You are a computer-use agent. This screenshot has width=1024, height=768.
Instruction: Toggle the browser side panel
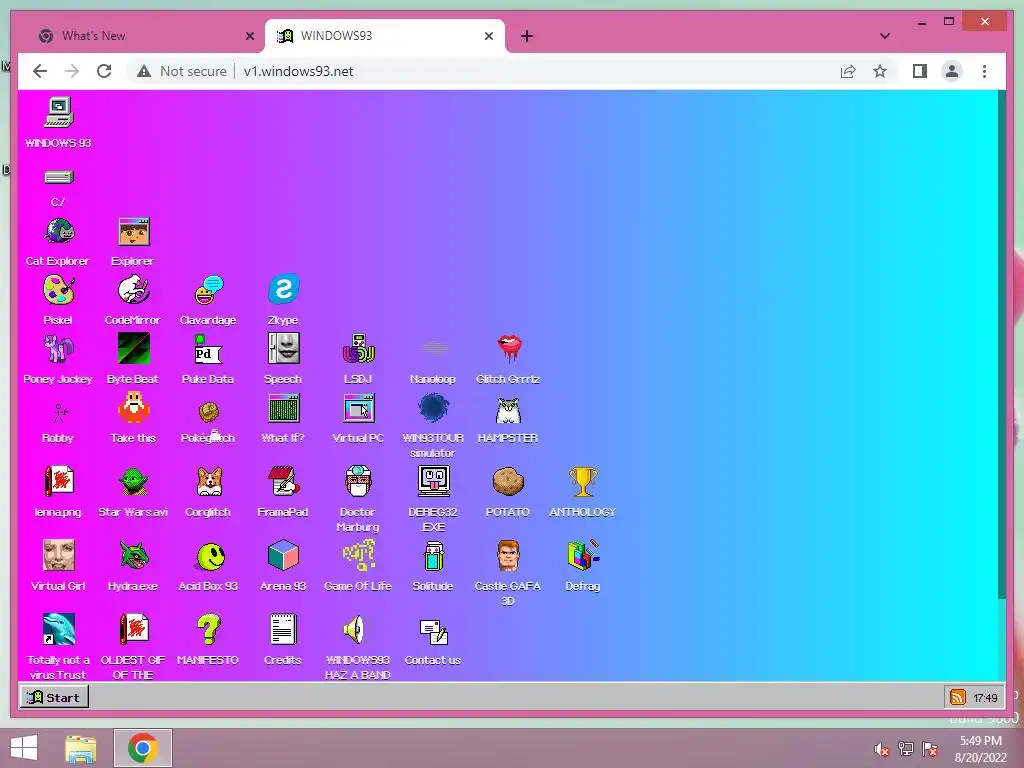[920, 71]
